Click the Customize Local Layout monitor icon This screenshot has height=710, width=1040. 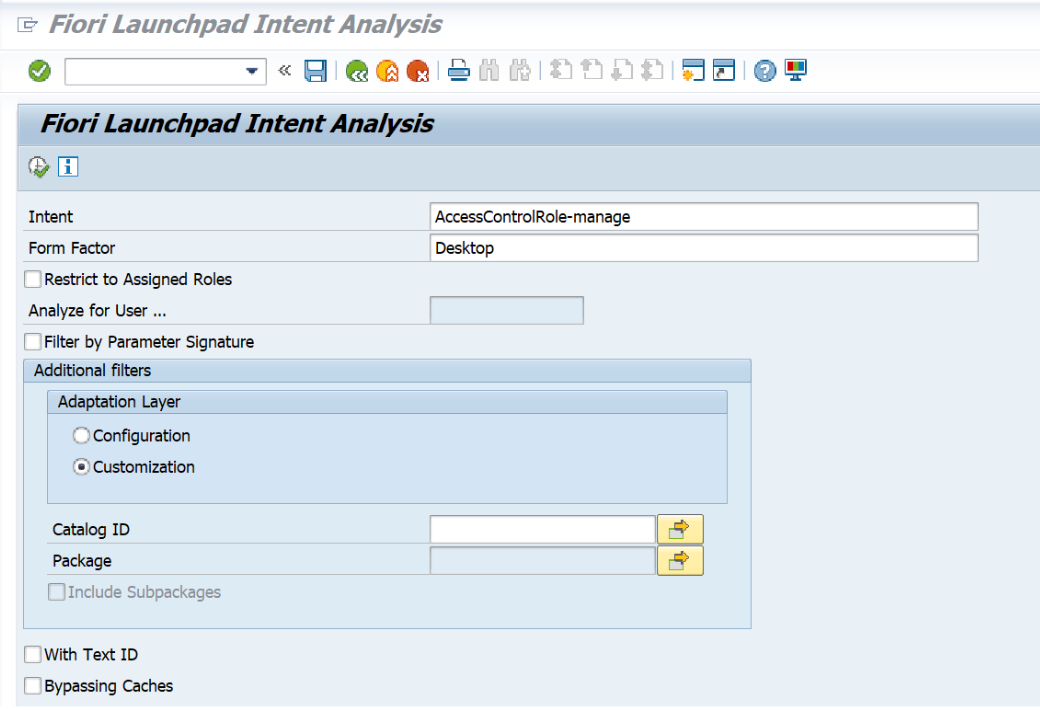pyautogui.click(x=795, y=70)
